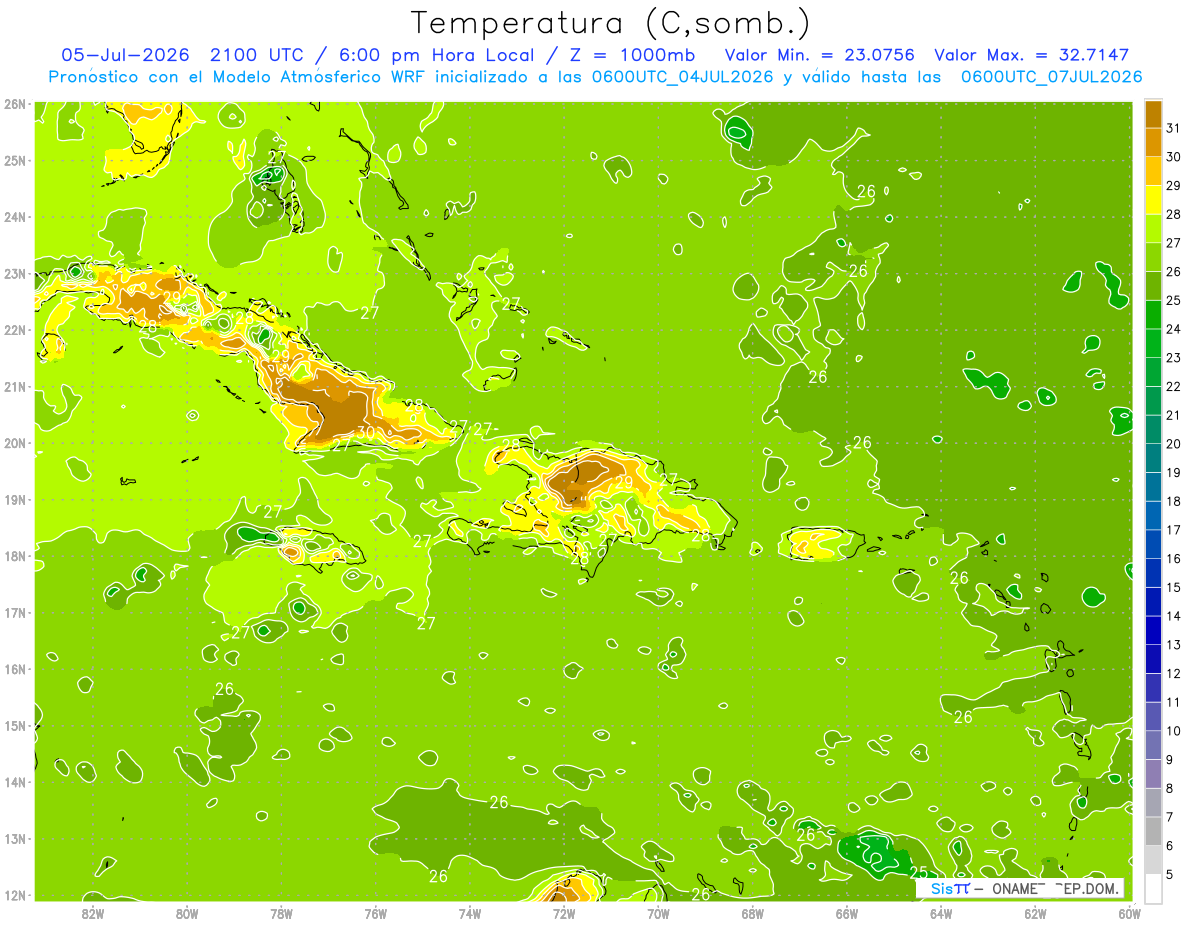Click the colorbar label 5

(1170, 875)
